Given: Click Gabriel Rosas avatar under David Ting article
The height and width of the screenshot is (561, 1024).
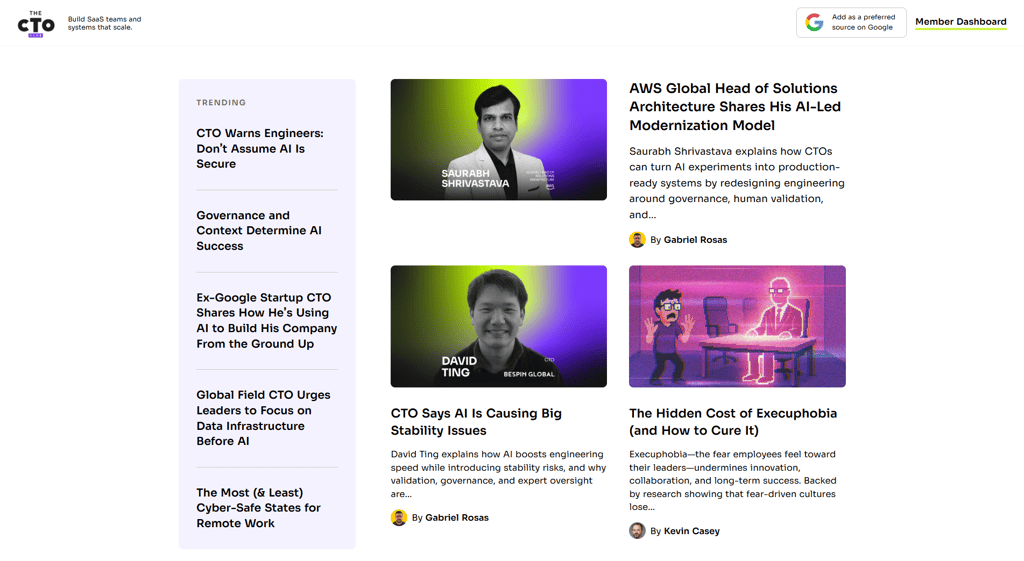Looking at the screenshot, I should pos(398,517).
